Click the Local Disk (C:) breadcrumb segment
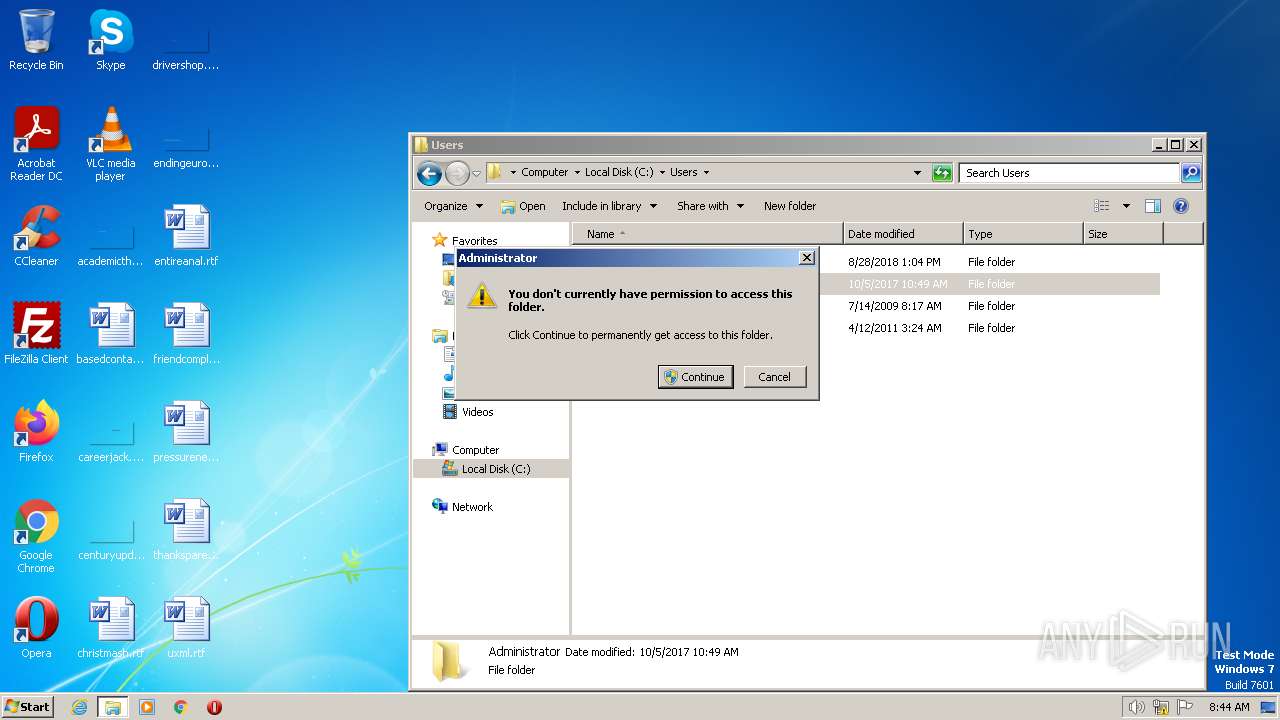 pyautogui.click(x=619, y=173)
